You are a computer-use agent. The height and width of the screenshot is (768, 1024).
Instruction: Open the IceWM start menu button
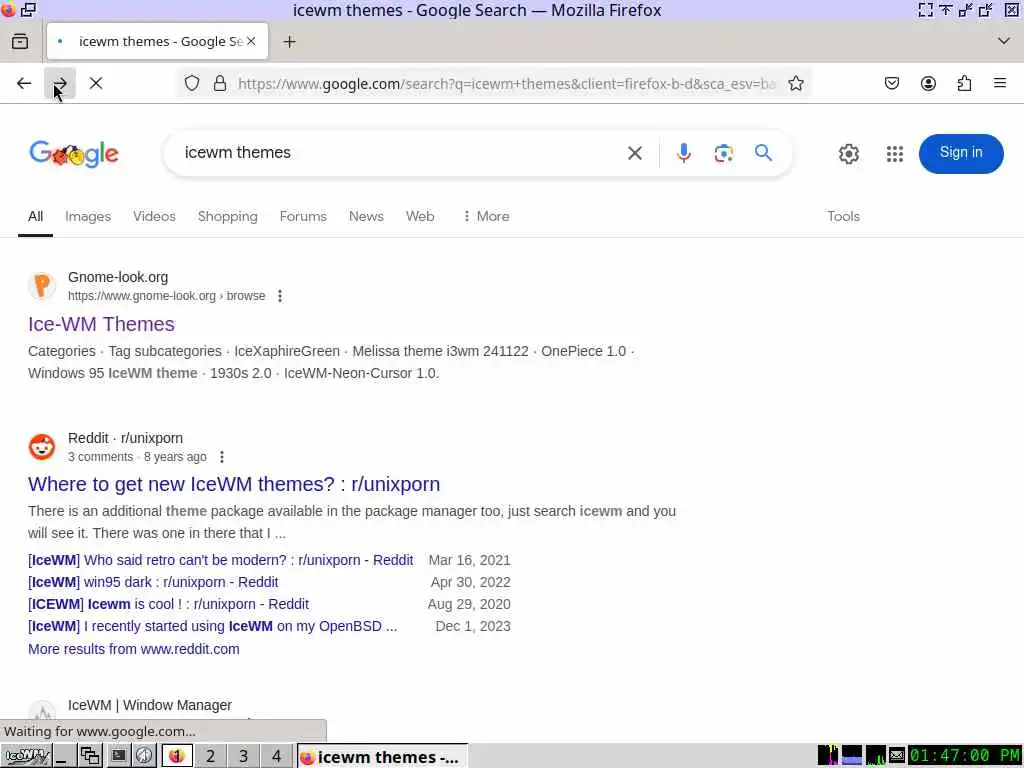[x=25, y=756]
